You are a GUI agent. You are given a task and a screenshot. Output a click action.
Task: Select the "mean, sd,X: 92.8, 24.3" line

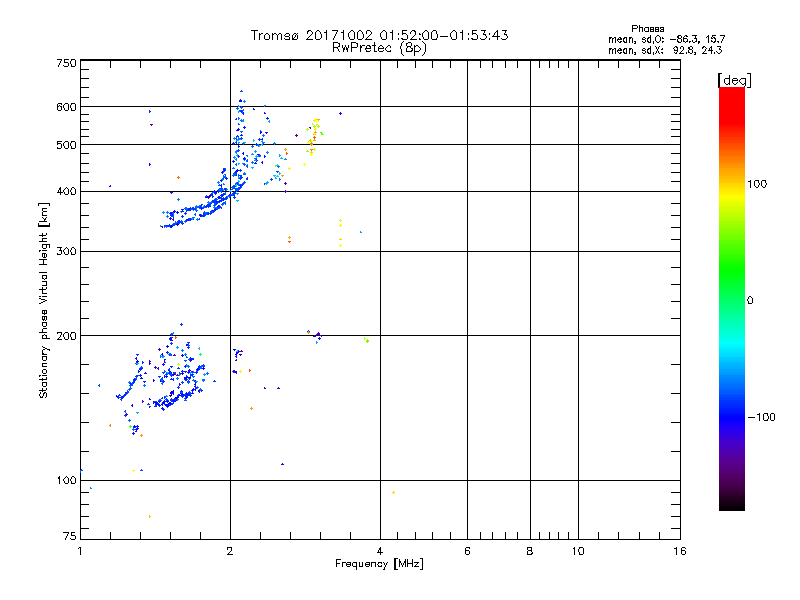(x=665, y=50)
